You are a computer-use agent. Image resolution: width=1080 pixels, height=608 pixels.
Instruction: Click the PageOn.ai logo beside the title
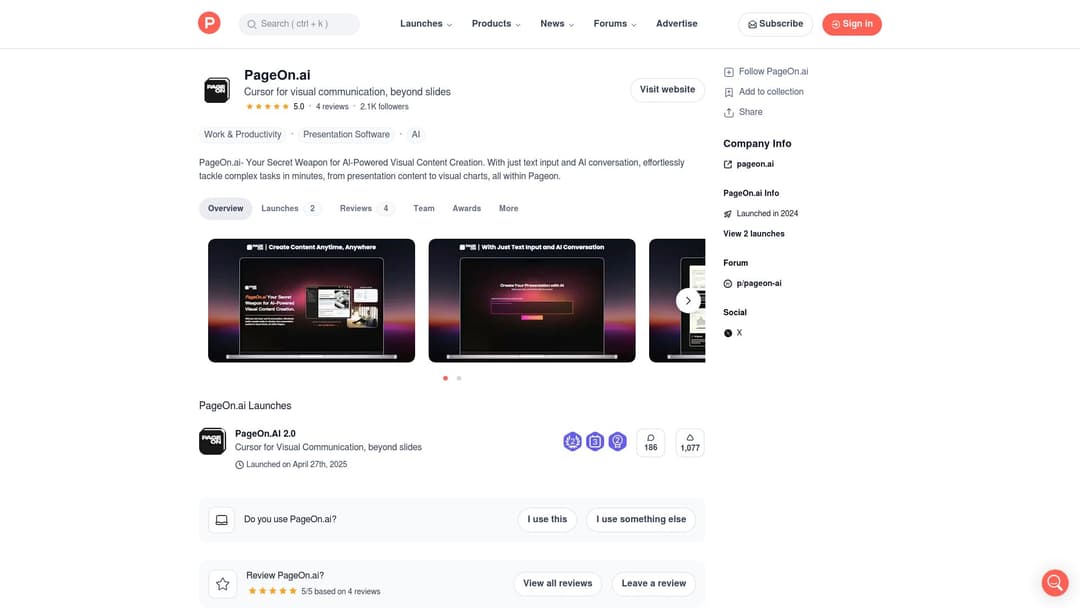click(217, 90)
